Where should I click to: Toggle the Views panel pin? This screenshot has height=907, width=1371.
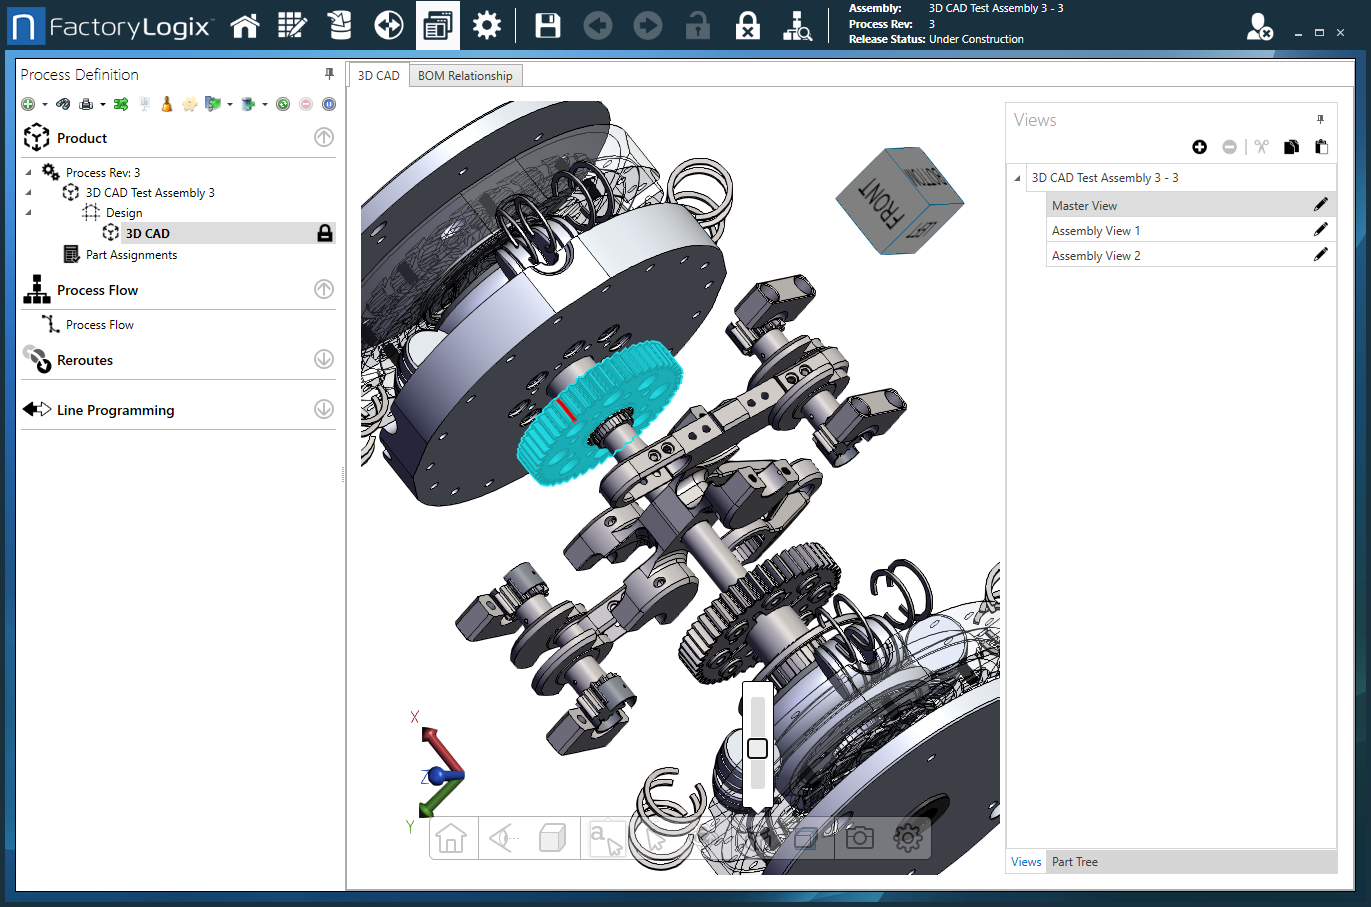coord(1320,119)
